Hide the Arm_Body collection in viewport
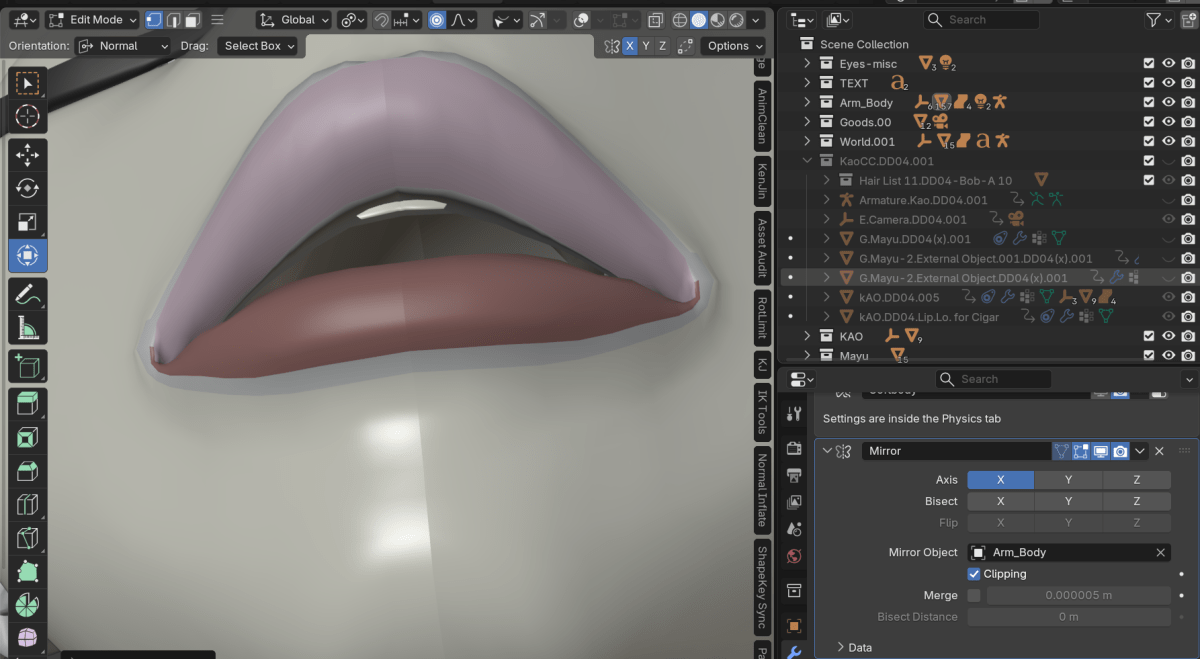Image resolution: width=1200 pixels, height=659 pixels. [1168, 102]
